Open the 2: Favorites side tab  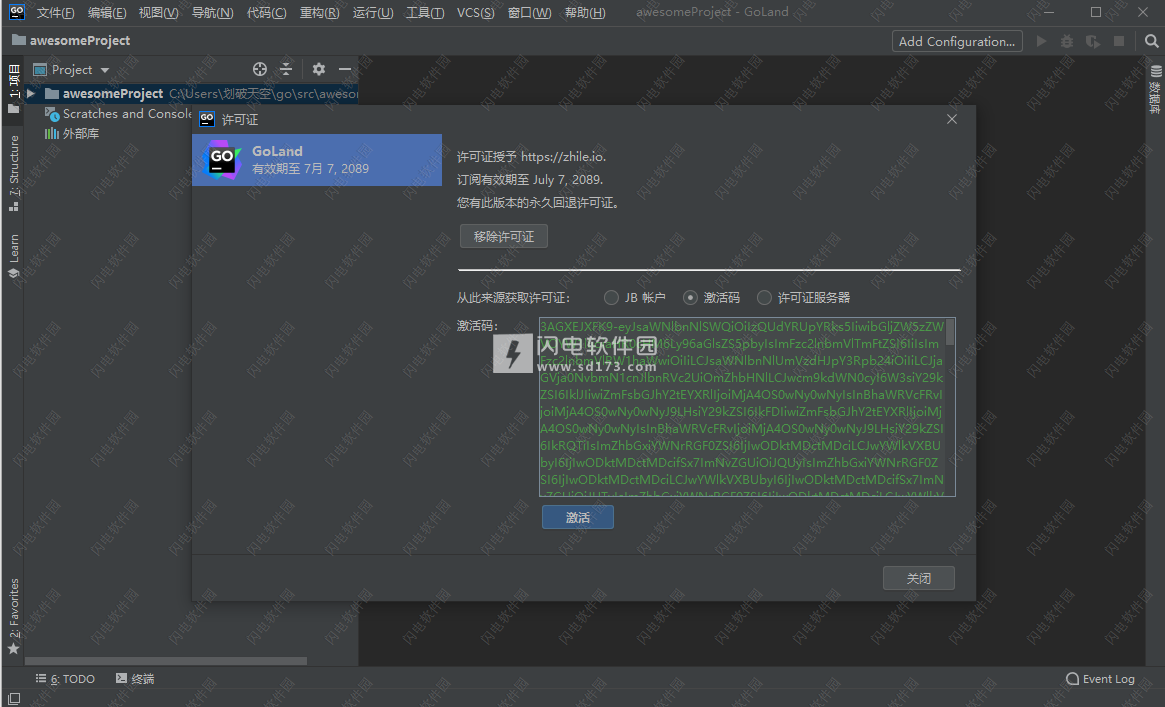pos(13,616)
